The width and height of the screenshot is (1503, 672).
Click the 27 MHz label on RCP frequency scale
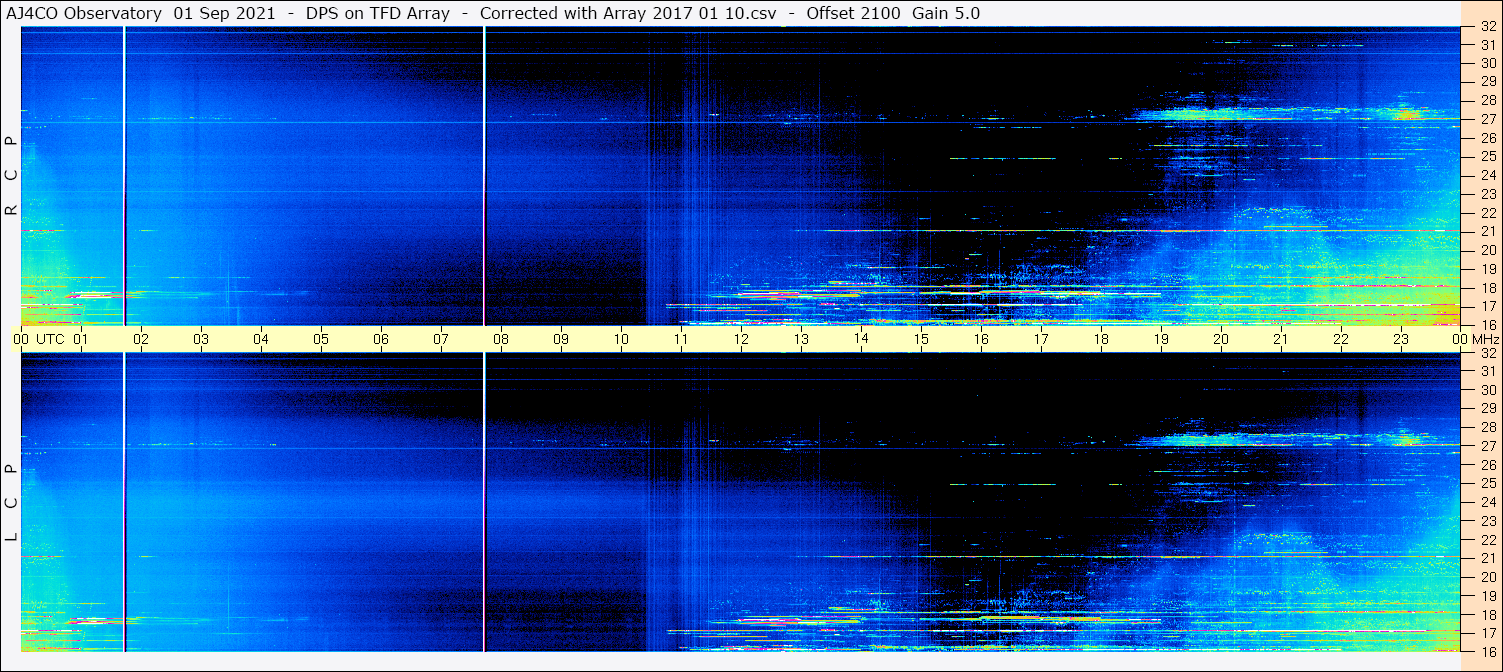click(1487, 119)
